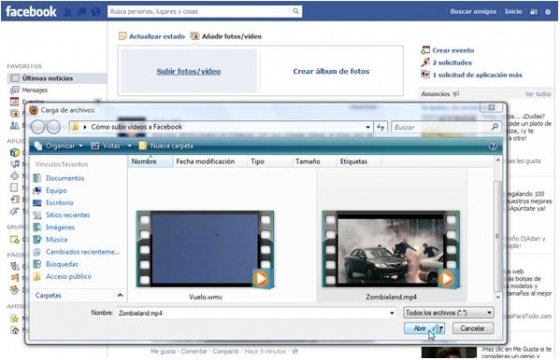Click the 2 solicitudes friend icon
560x360 pixels.
(x=425, y=62)
